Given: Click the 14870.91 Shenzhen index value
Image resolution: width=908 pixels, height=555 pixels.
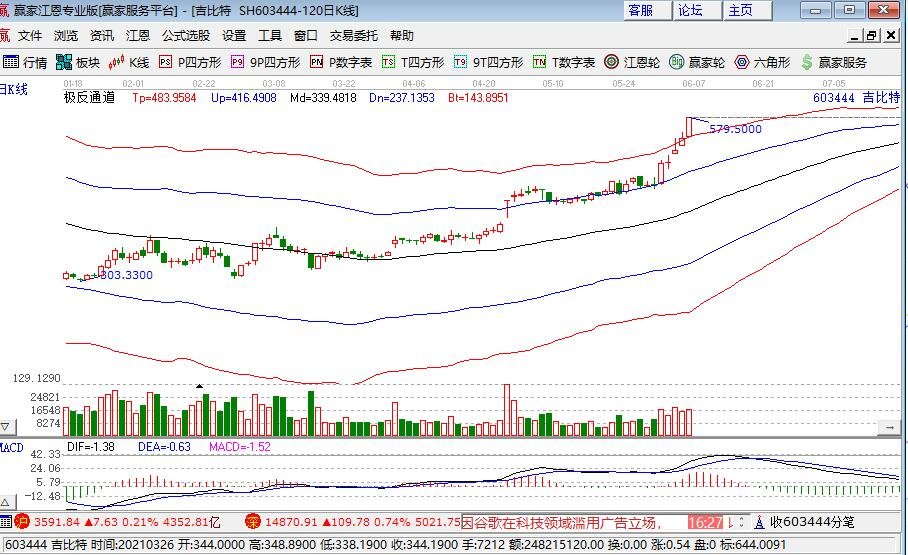Looking at the screenshot, I should pyautogui.click(x=291, y=522).
